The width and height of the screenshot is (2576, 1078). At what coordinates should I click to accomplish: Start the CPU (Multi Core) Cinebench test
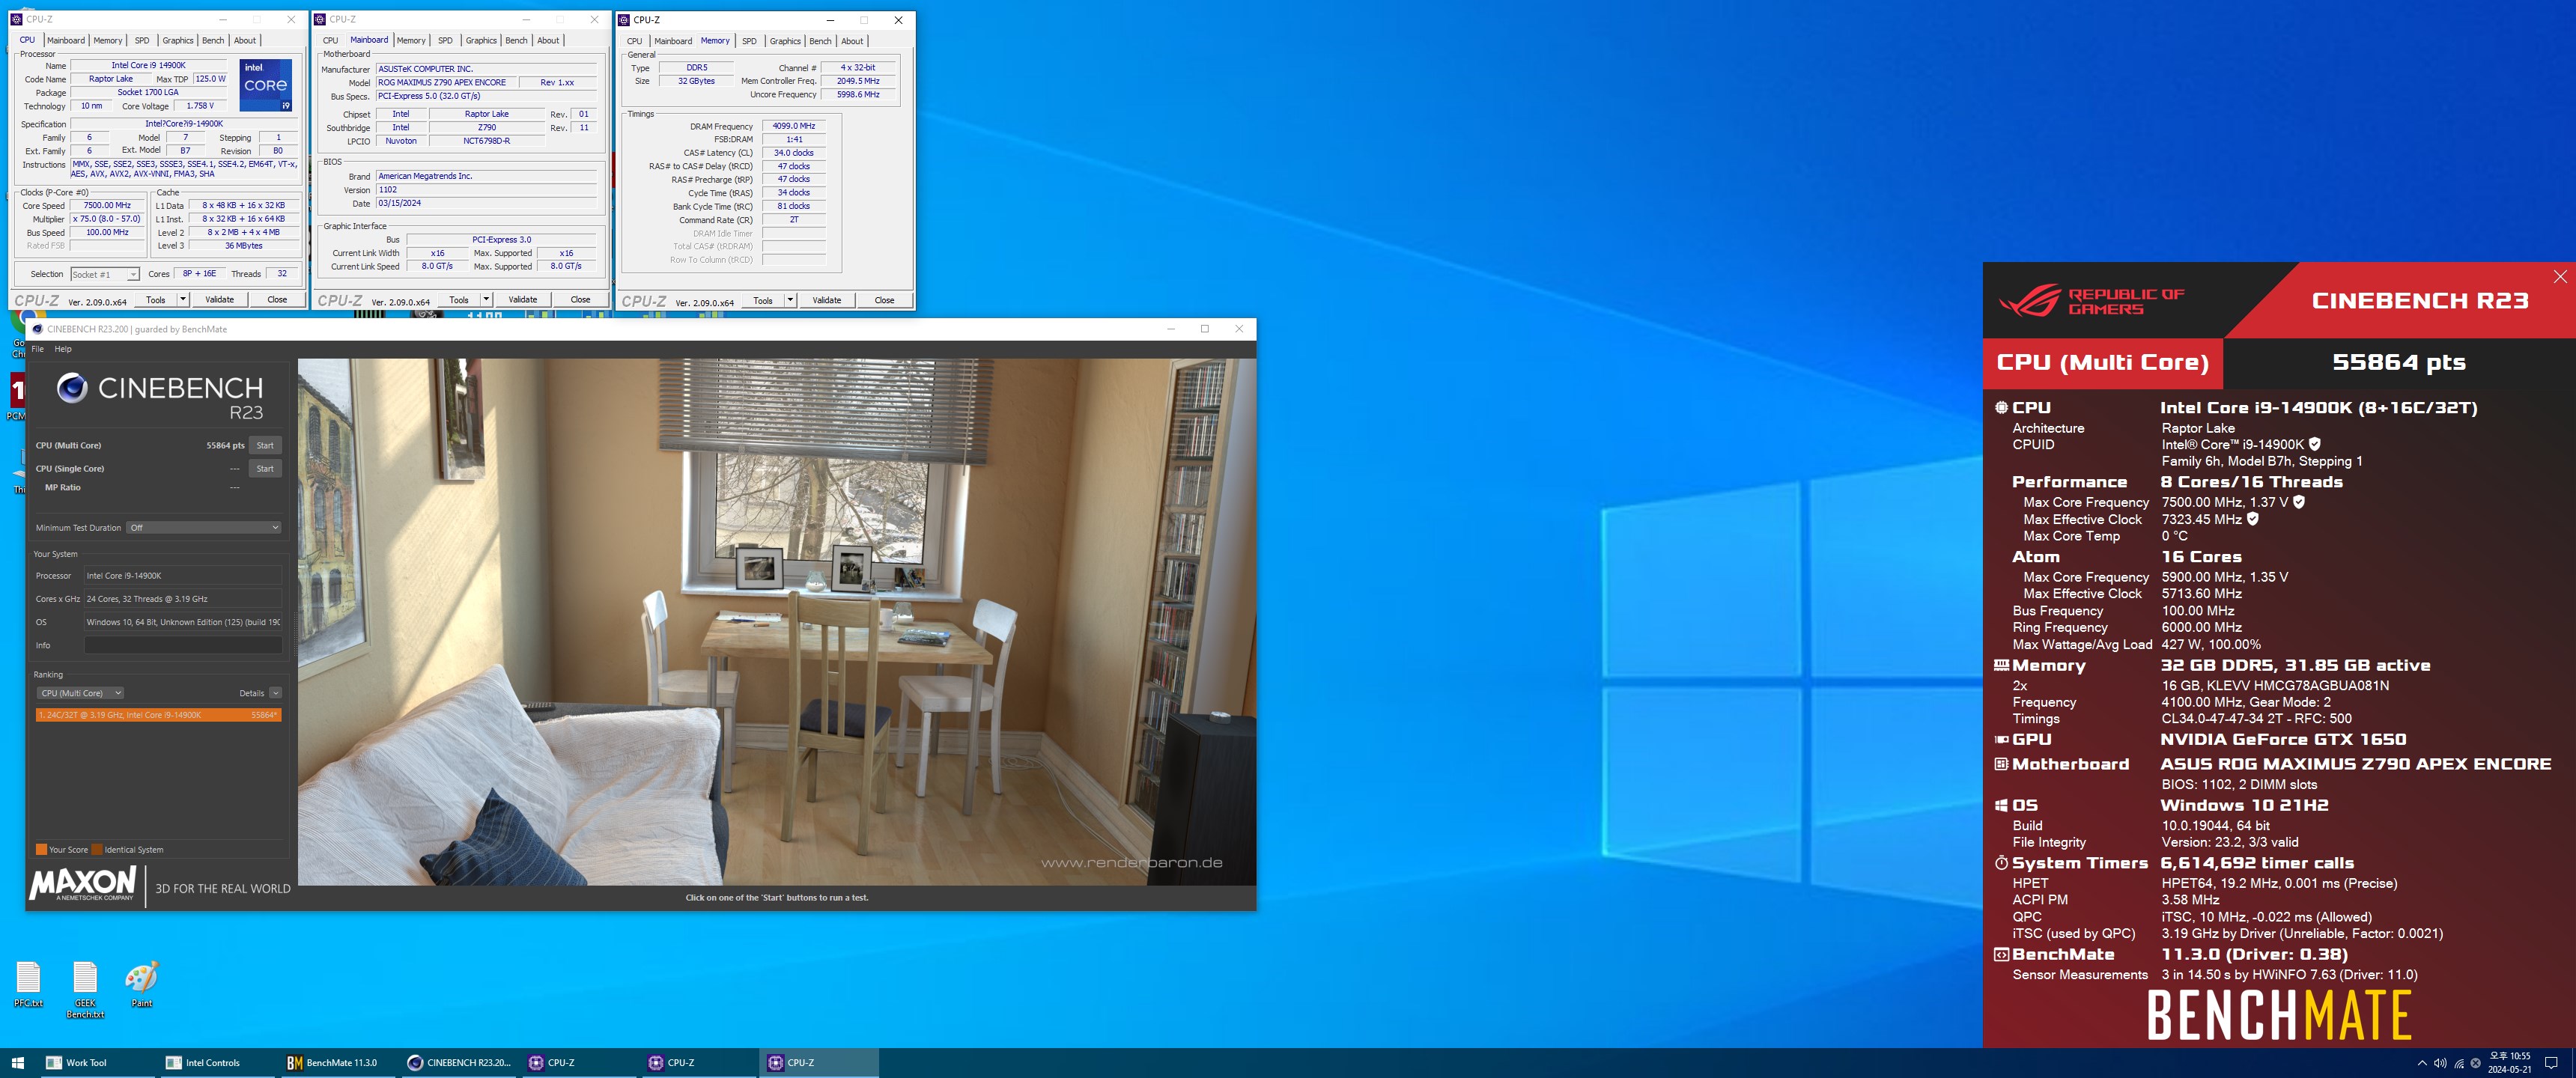tap(265, 445)
